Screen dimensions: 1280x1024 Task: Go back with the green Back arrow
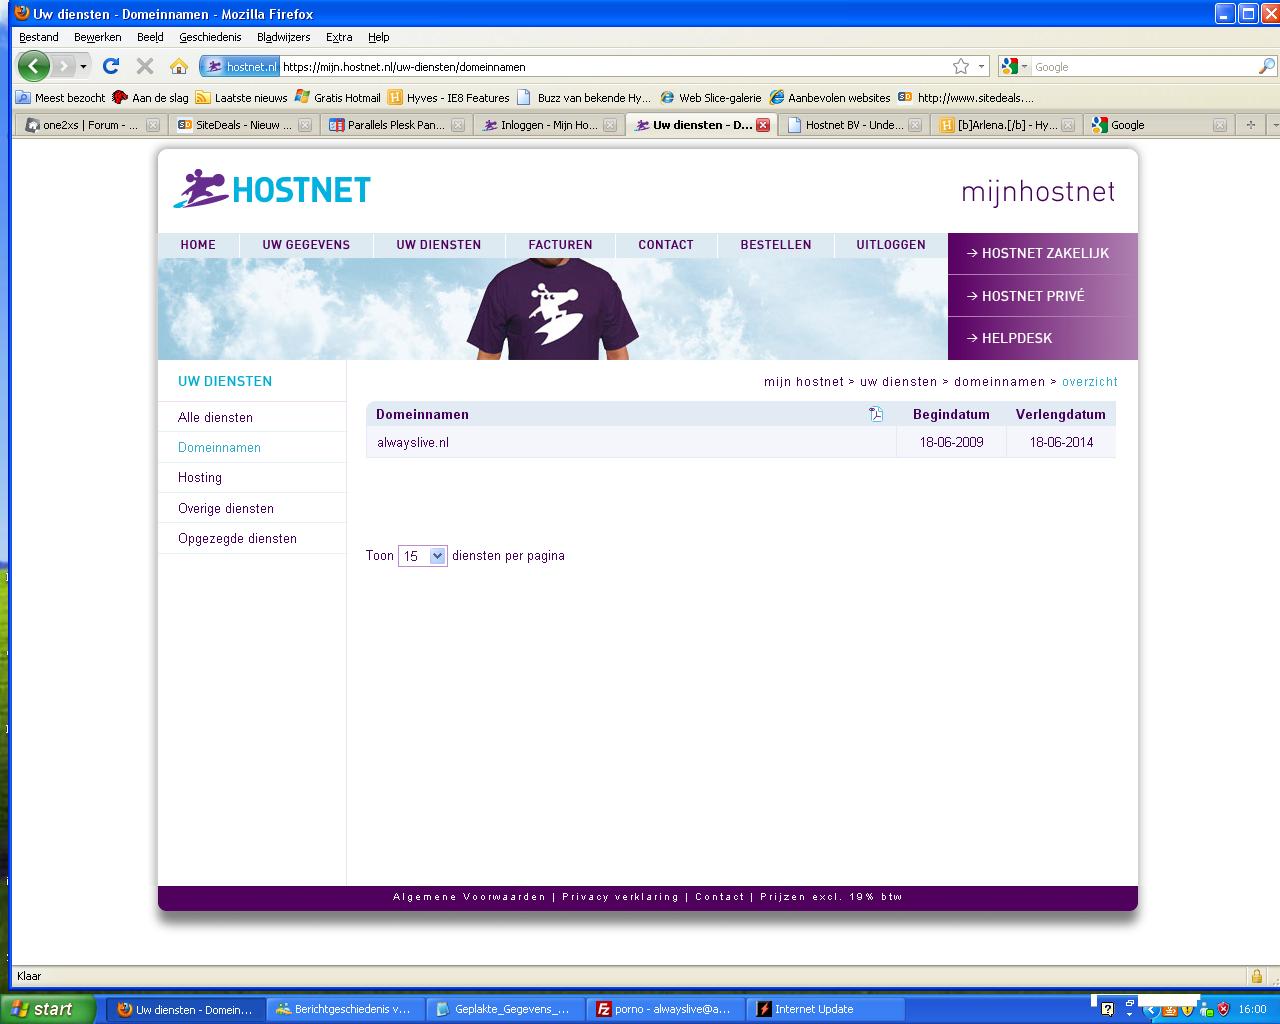[x=33, y=66]
